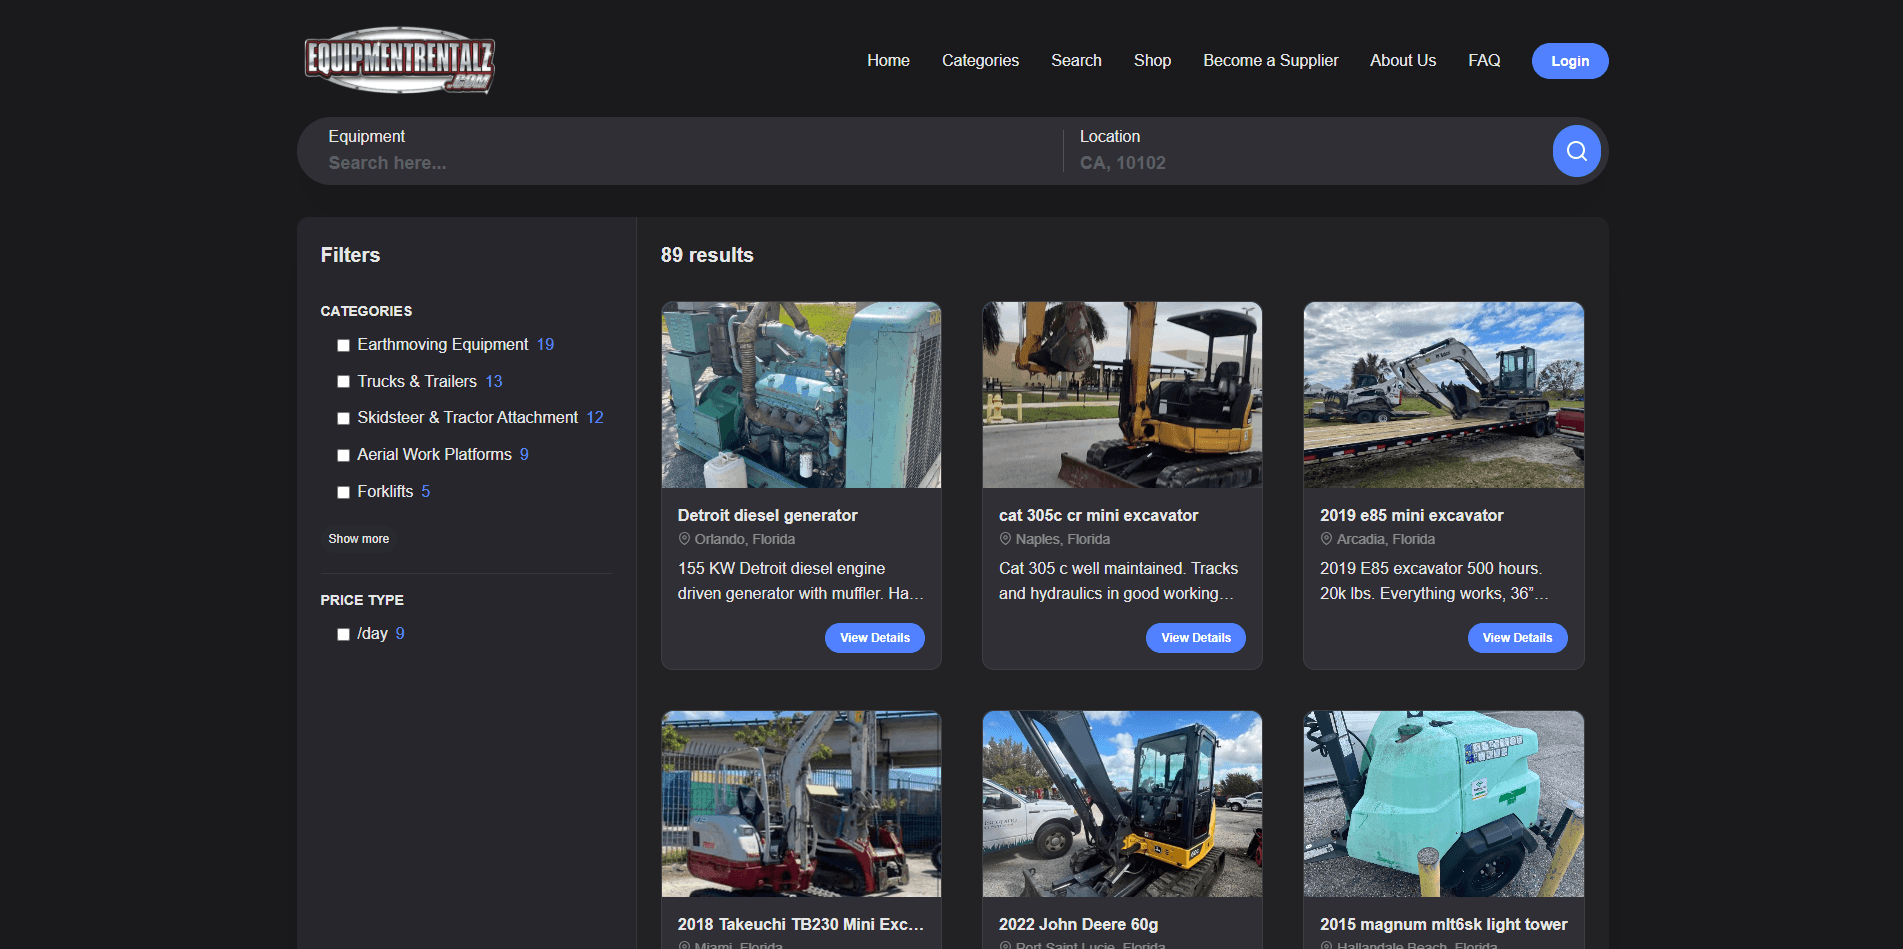View Details for 2019 e85 mini excavator
This screenshot has height=949, width=1903.
1517,638
